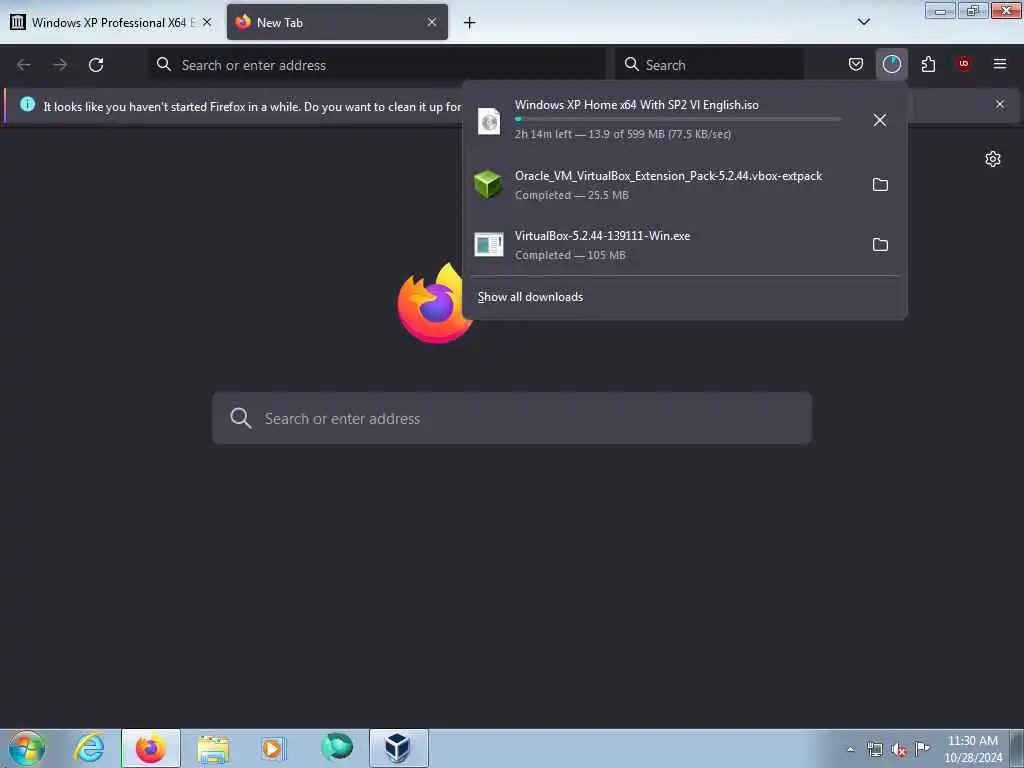This screenshot has height=768, width=1024.
Task: Focus the toolbar Search box
Action: pos(709,65)
